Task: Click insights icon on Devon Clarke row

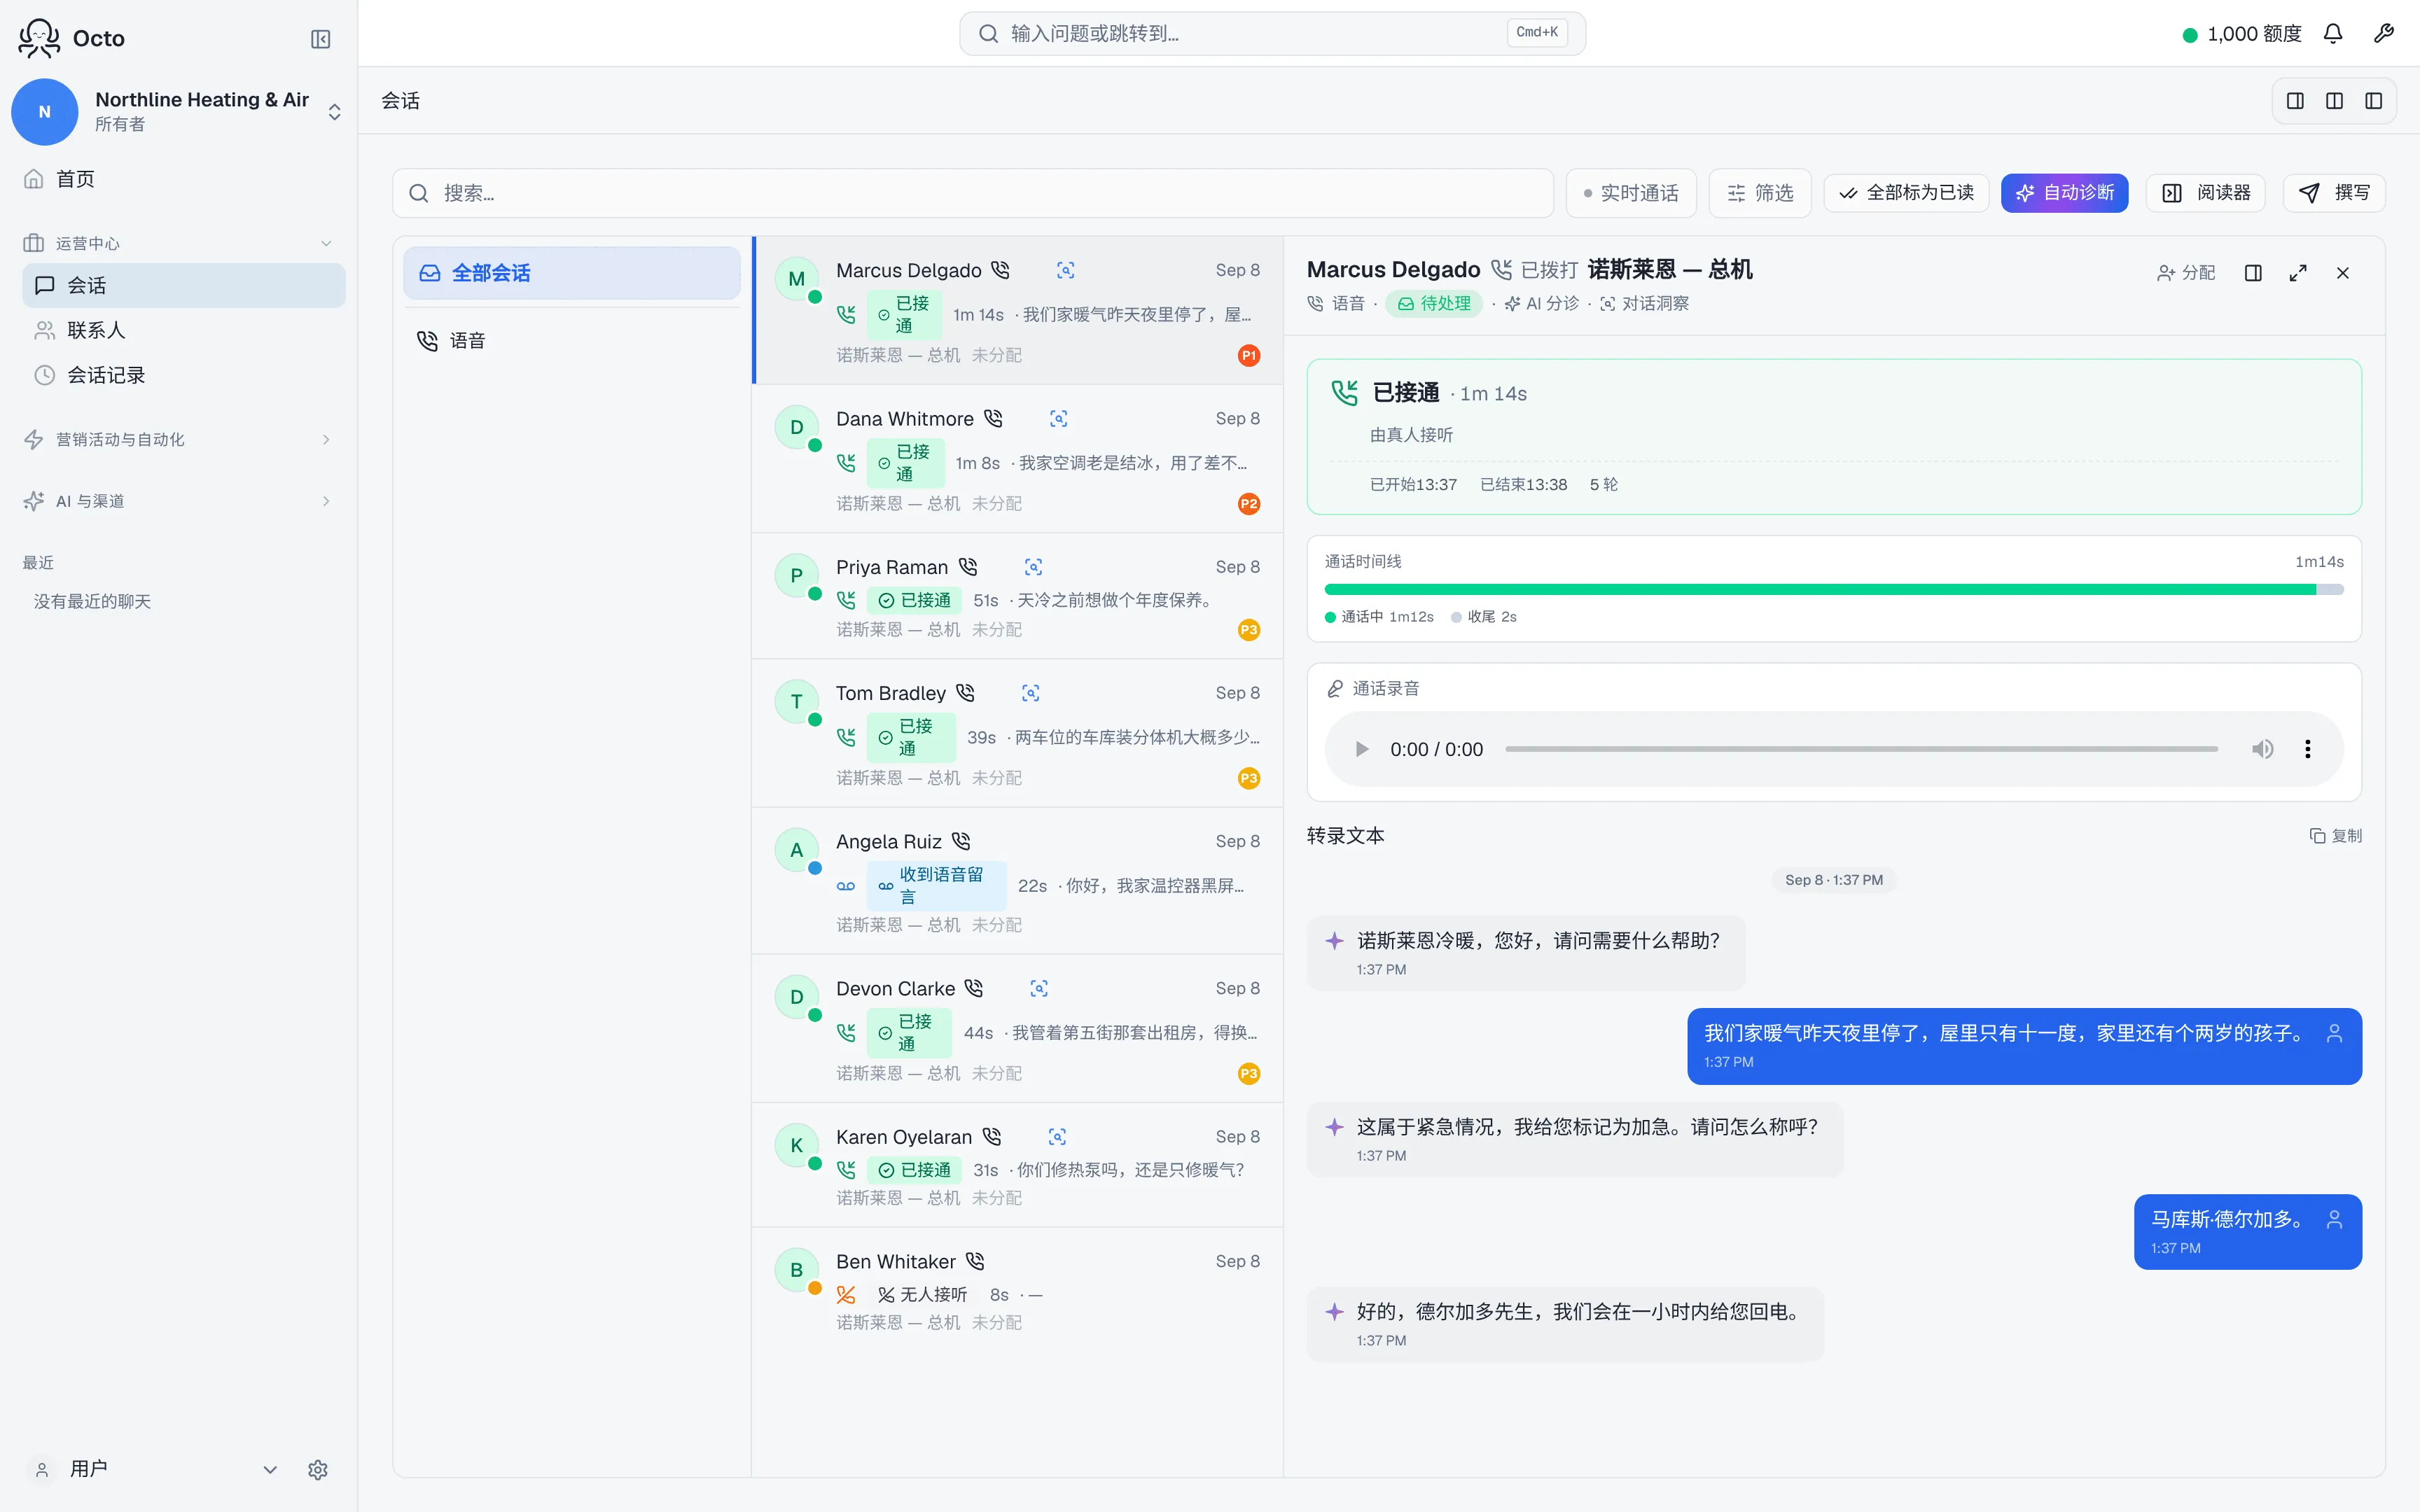Action: (x=1039, y=989)
